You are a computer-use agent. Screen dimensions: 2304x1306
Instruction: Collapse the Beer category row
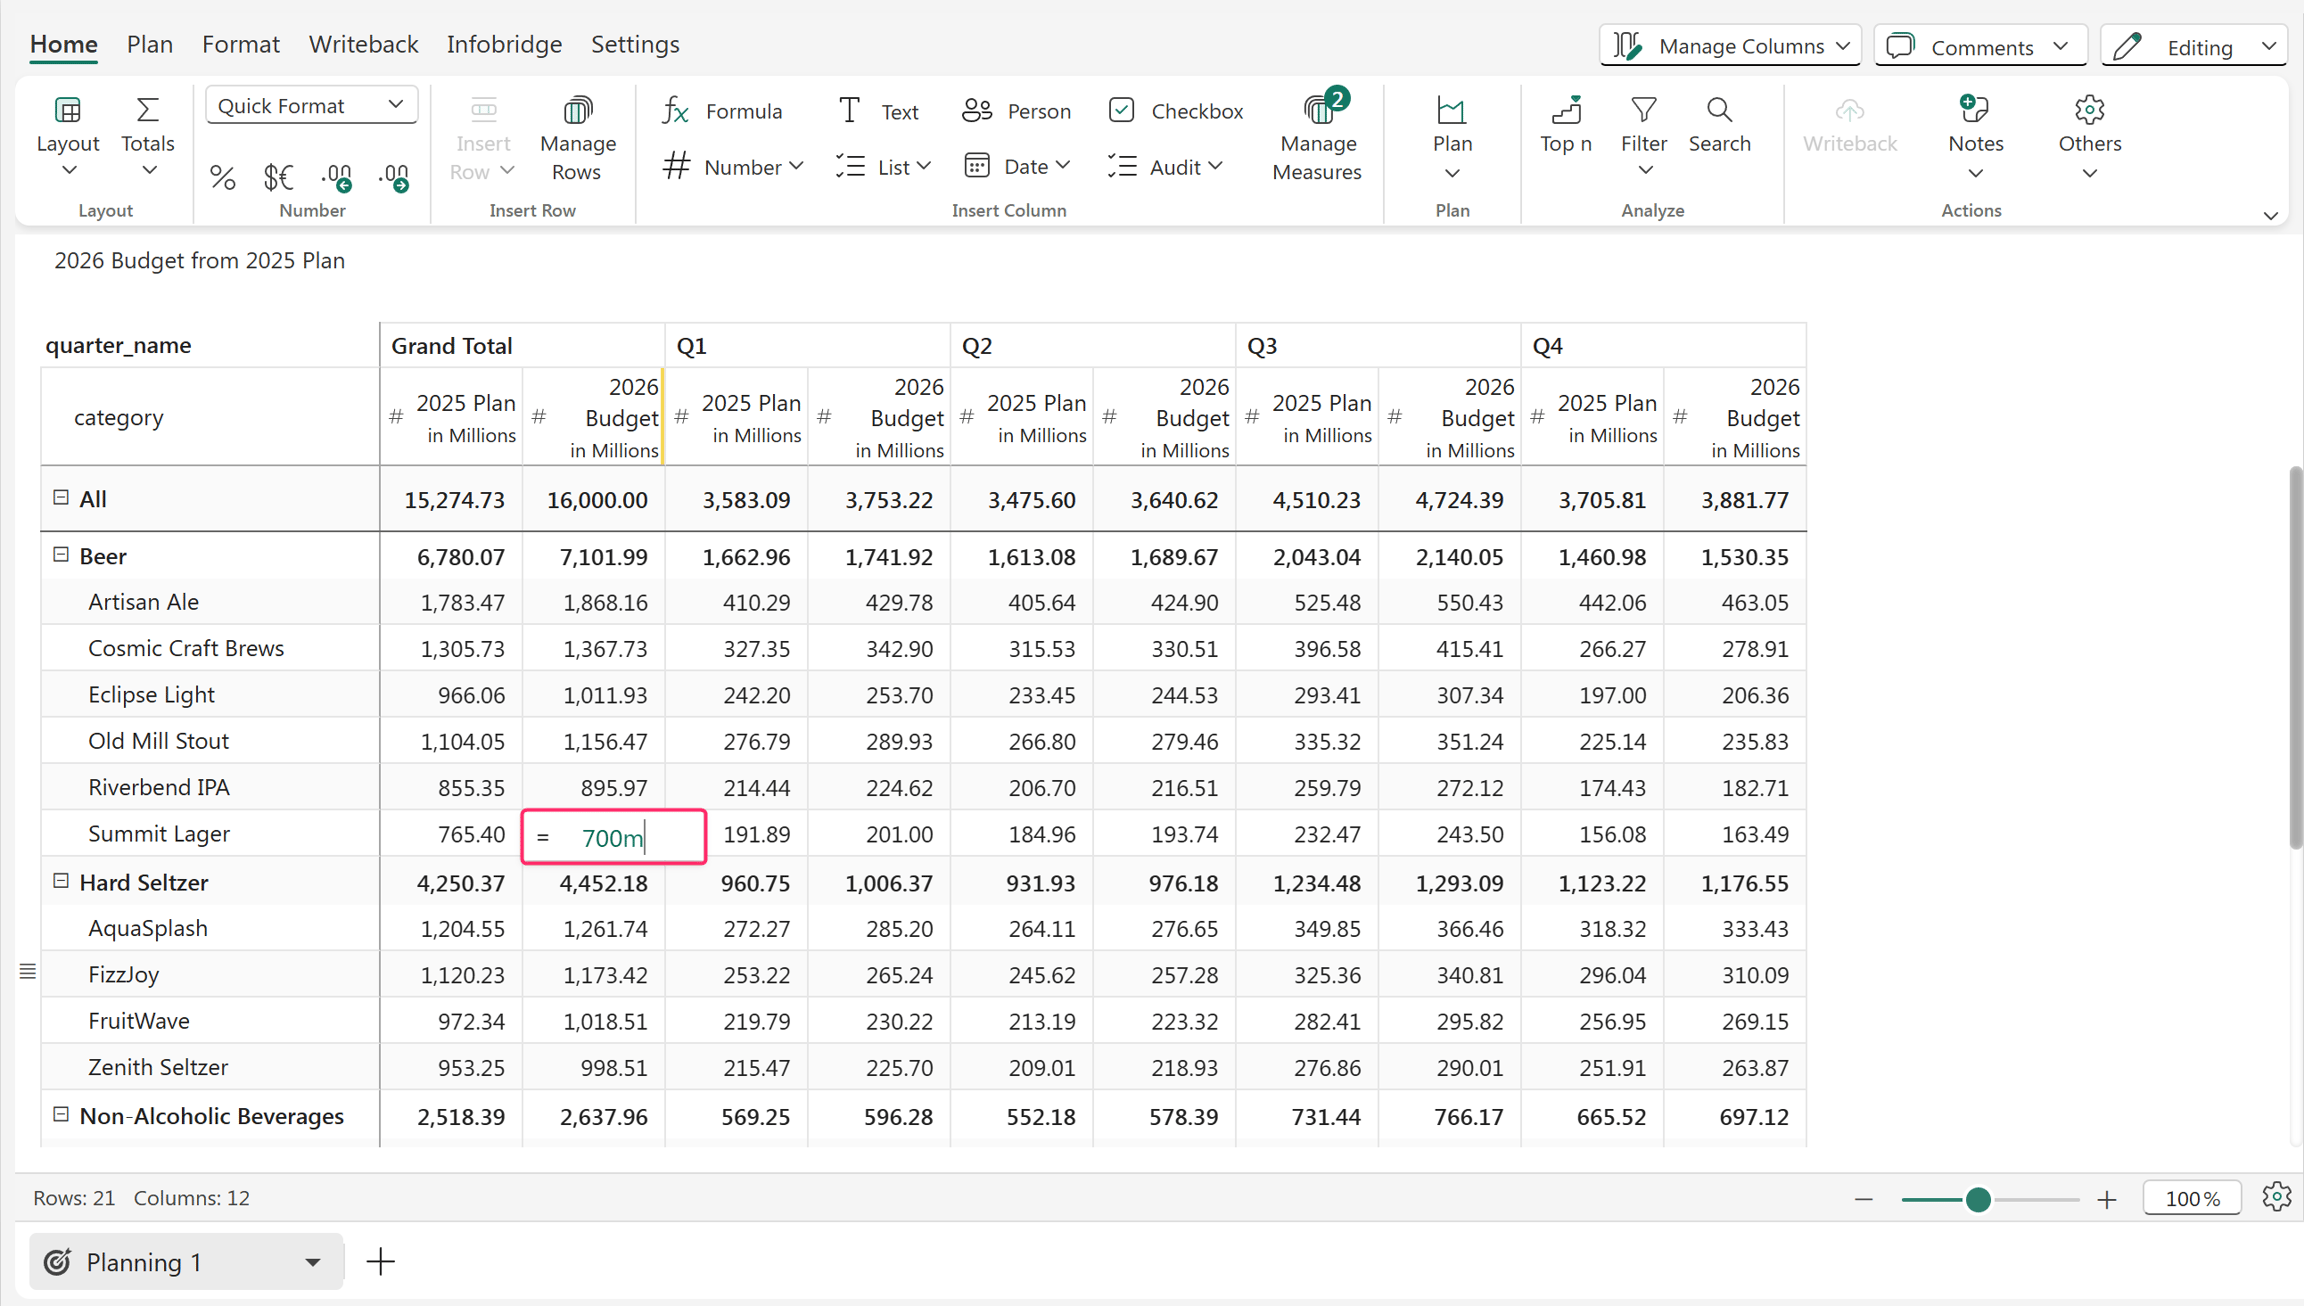click(61, 555)
